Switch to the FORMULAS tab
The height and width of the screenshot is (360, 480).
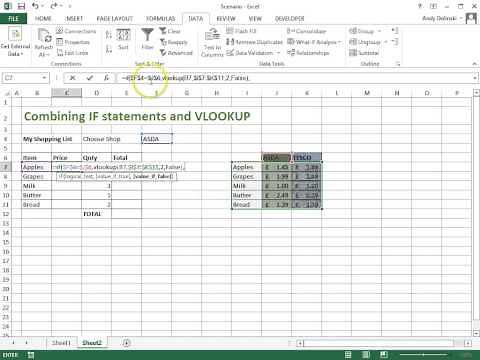(161, 18)
